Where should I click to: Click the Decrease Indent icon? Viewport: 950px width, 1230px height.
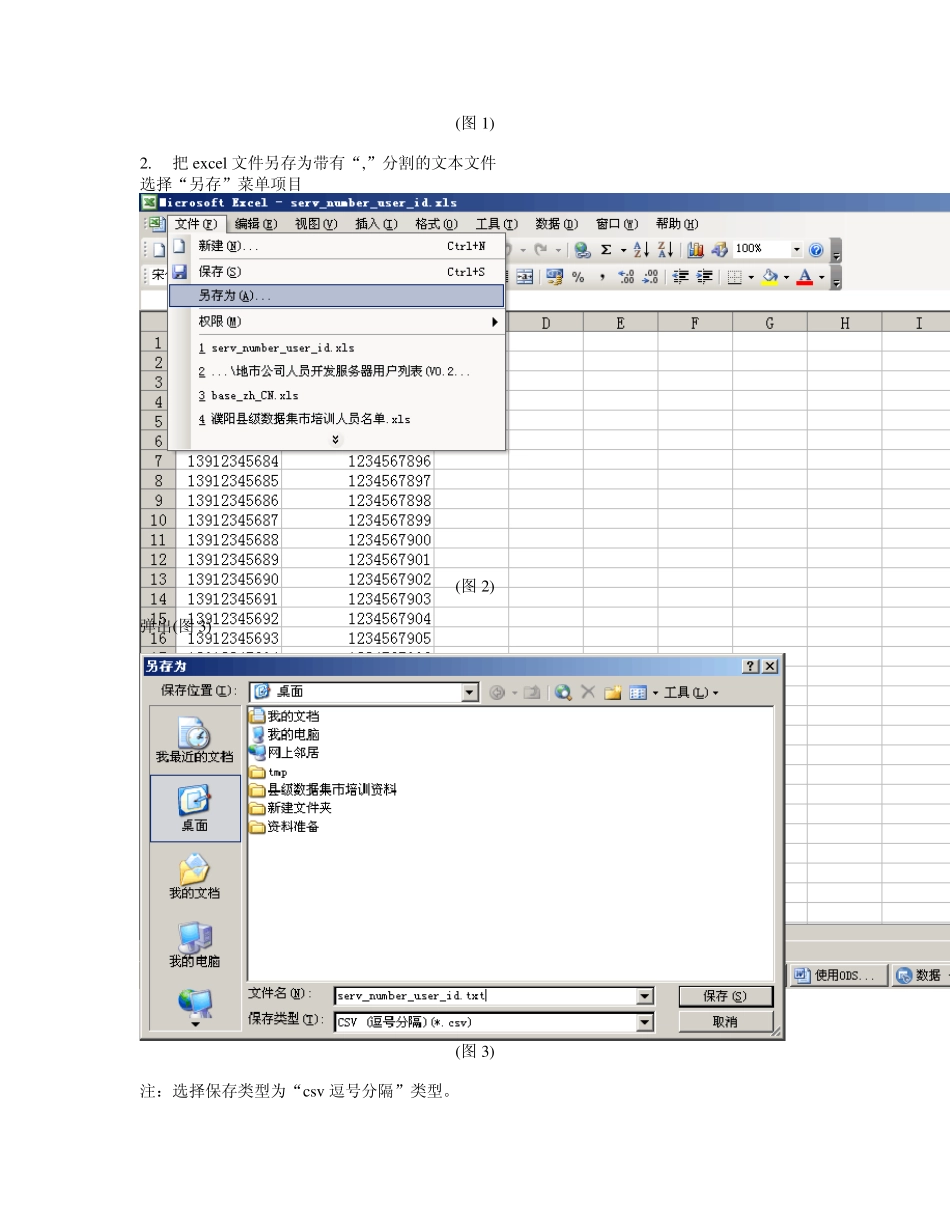[681, 277]
